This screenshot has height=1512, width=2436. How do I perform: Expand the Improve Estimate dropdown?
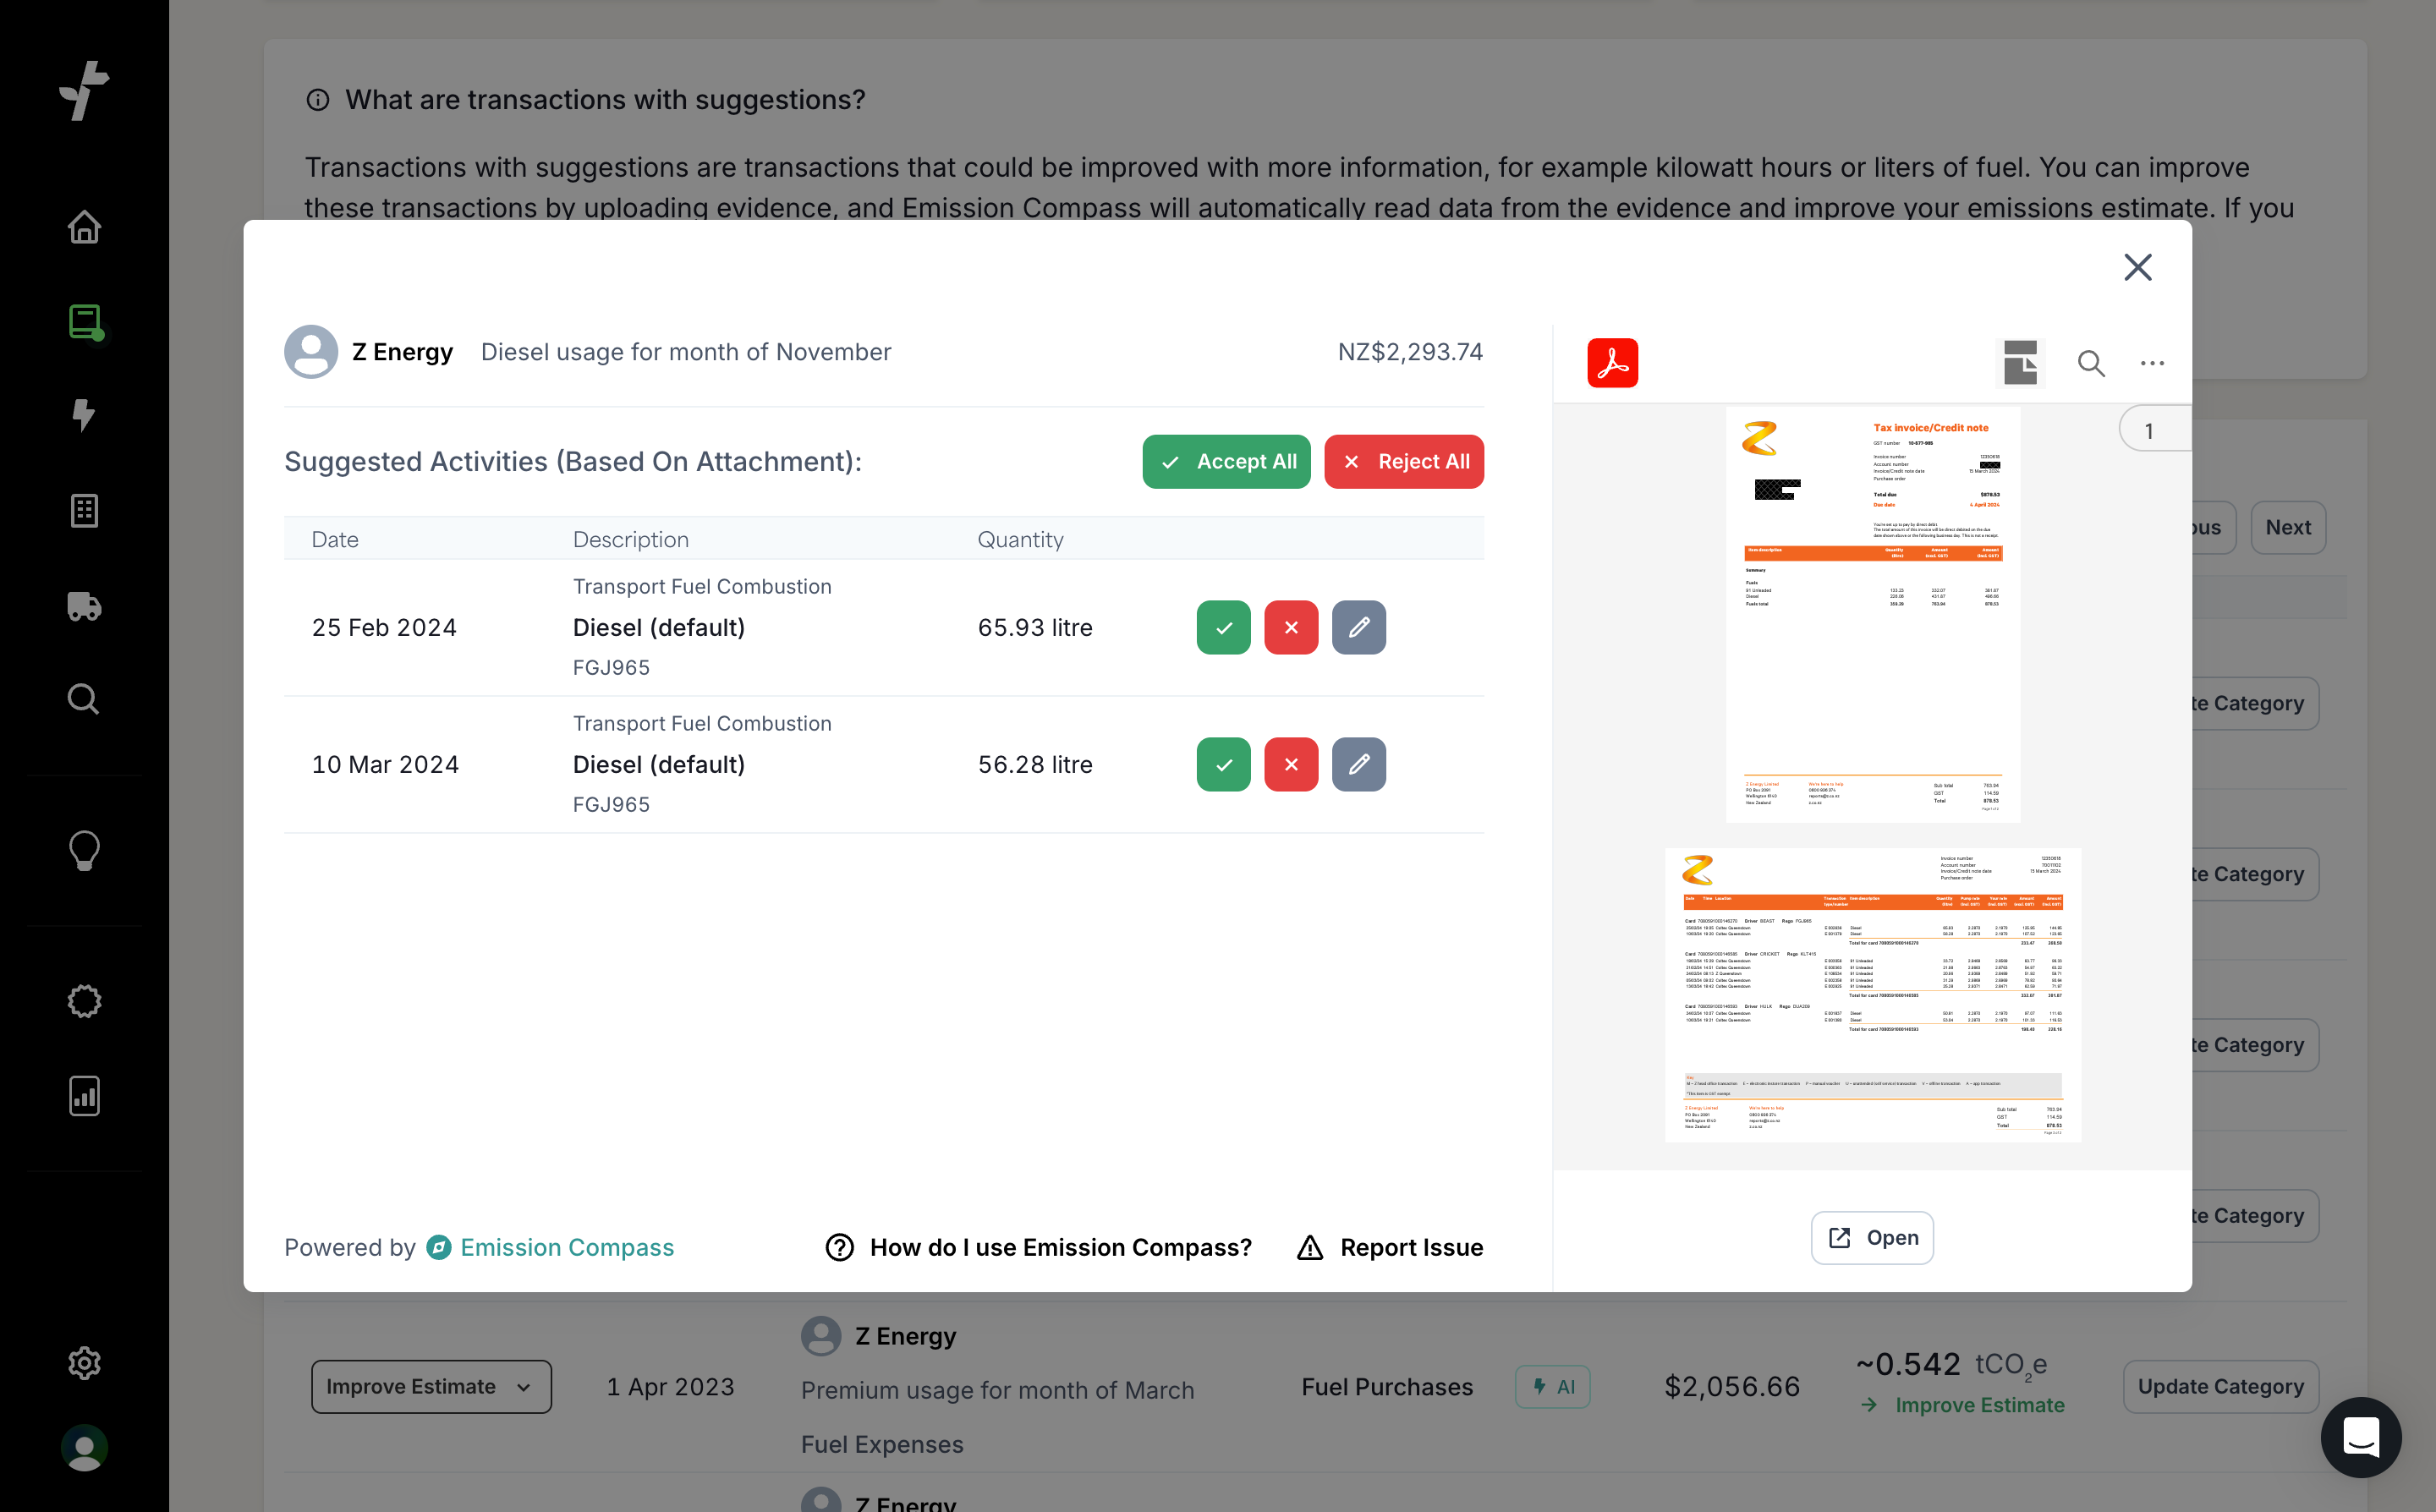pyautogui.click(x=430, y=1386)
